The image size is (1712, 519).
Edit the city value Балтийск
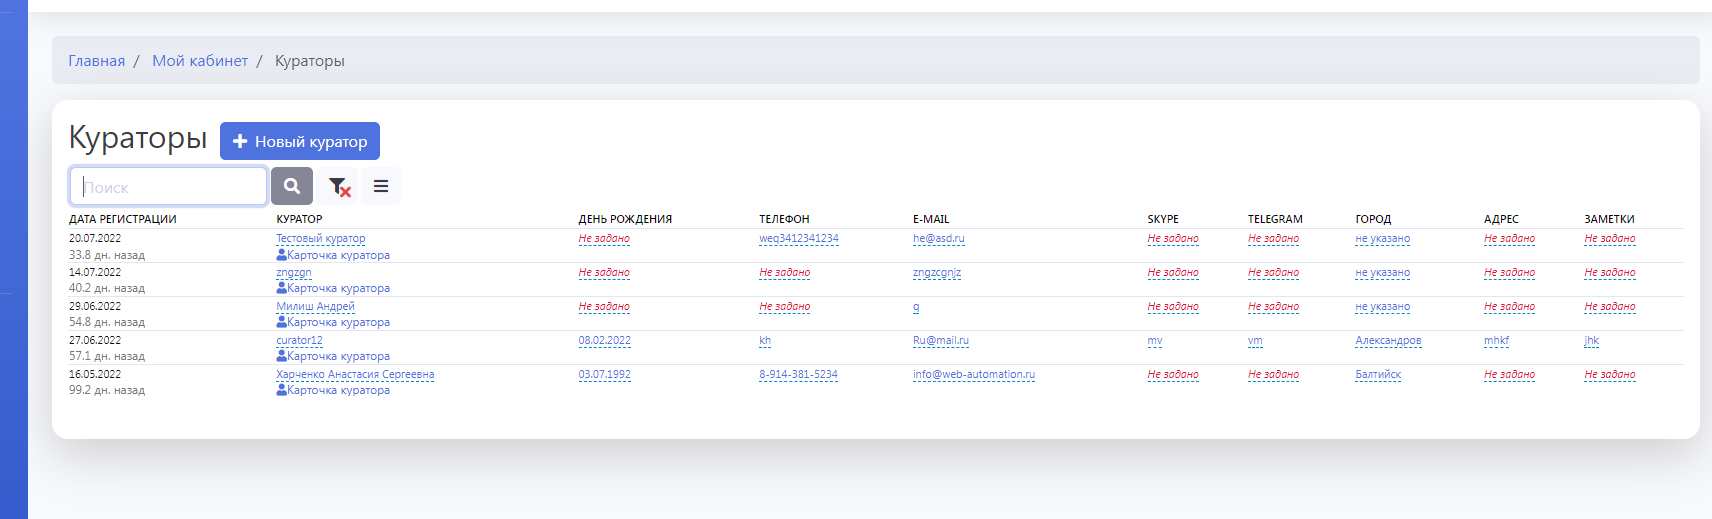pos(1377,374)
